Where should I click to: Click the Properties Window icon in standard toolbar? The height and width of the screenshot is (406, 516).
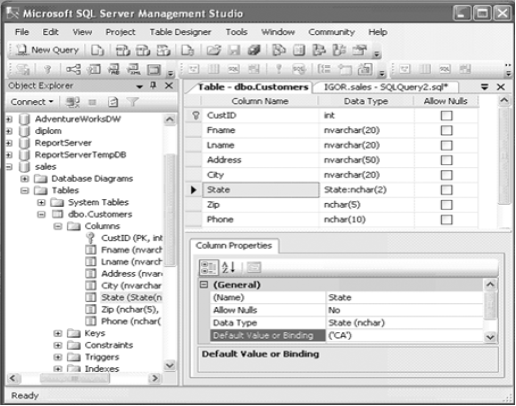pyautogui.click(x=360, y=50)
